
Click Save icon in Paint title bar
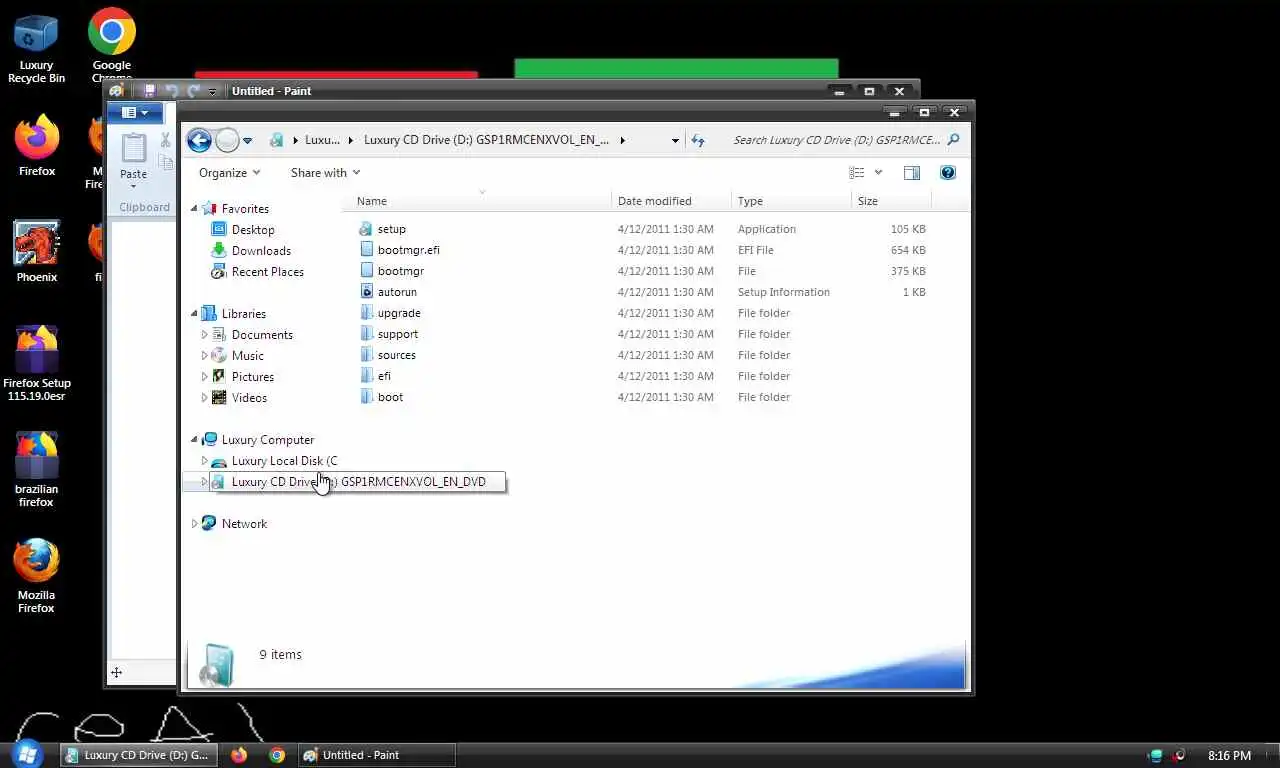coord(149,91)
